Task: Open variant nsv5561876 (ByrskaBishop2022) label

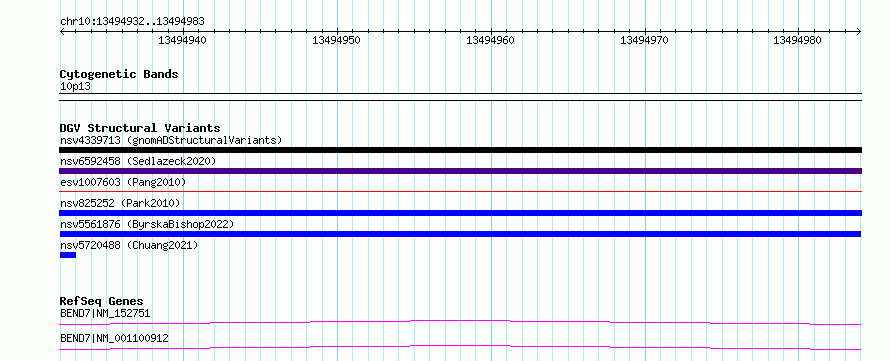Action: (x=146, y=224)
